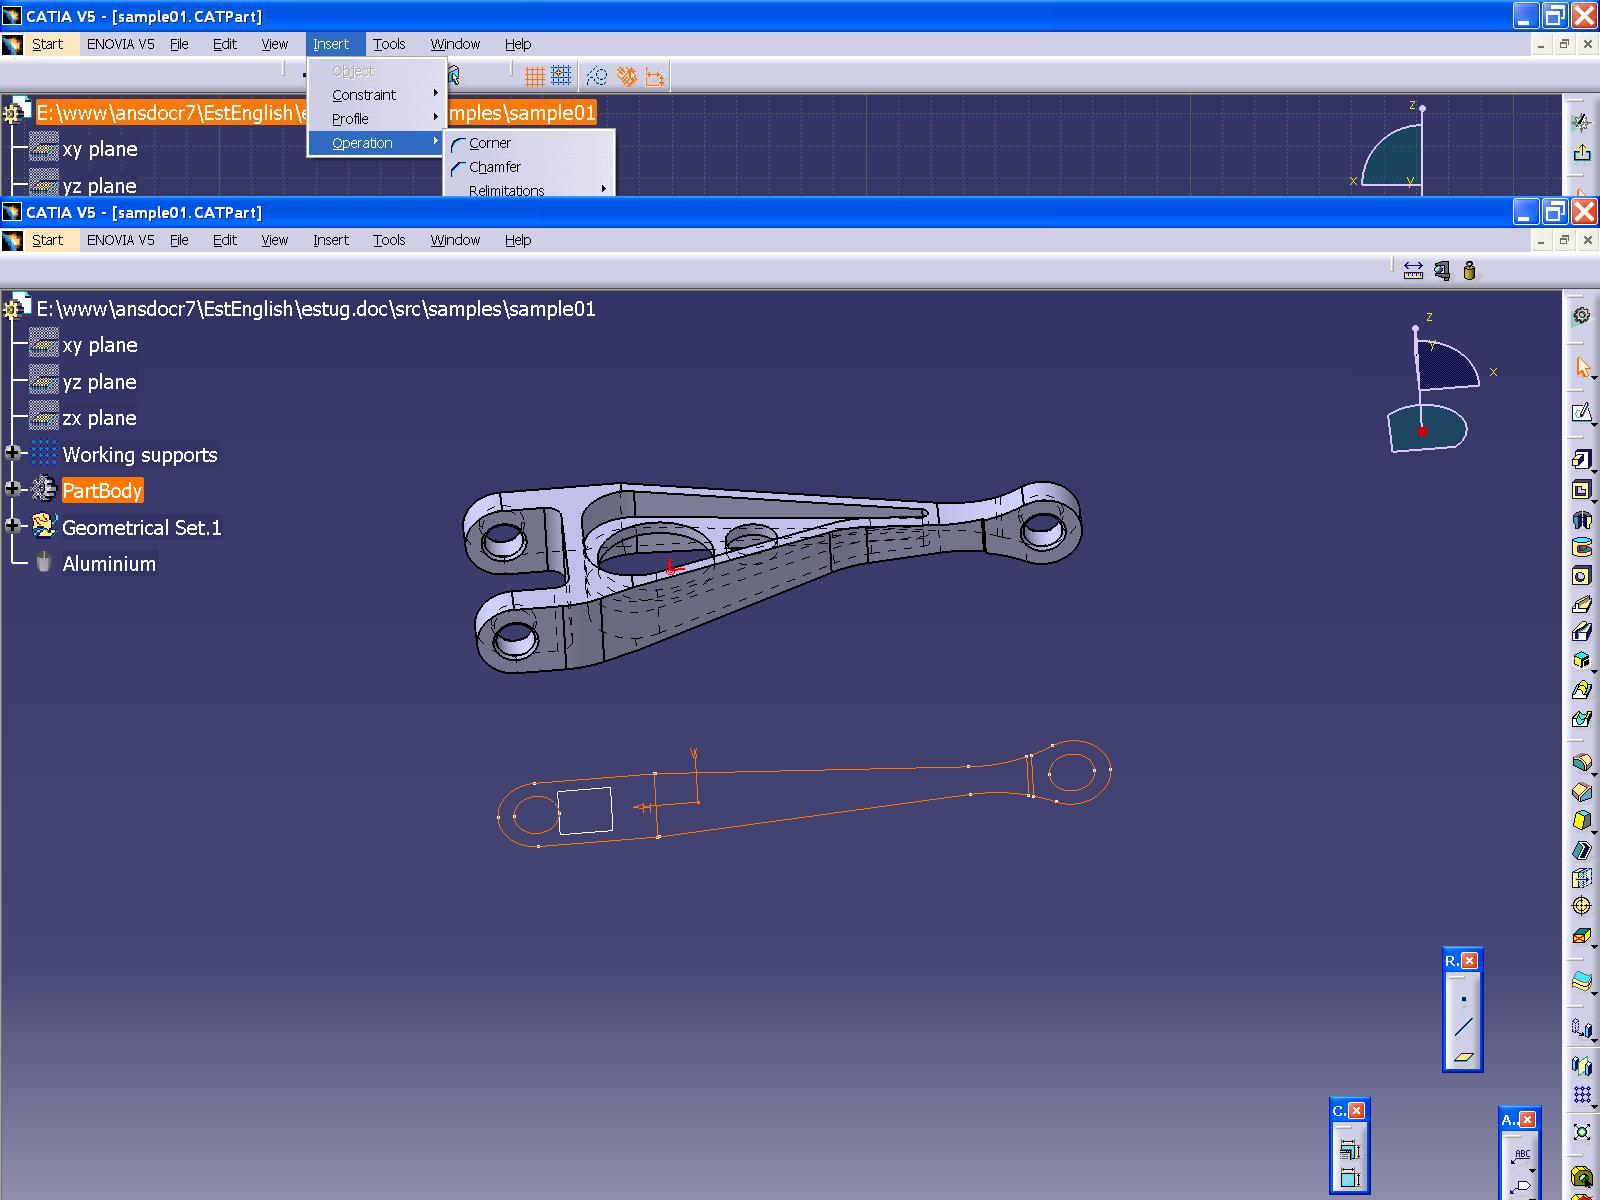
Task: Select the Draft Angle tool icon
Action: tap(1581, 821)
